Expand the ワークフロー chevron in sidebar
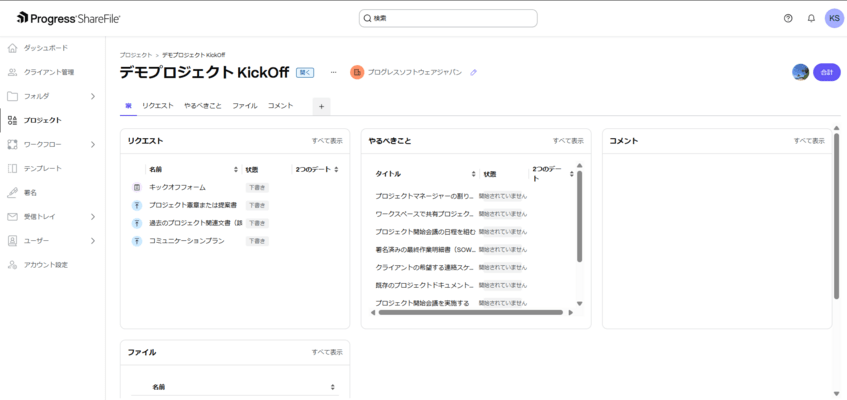This screenshot has height=400, width=847. point(93,144)
